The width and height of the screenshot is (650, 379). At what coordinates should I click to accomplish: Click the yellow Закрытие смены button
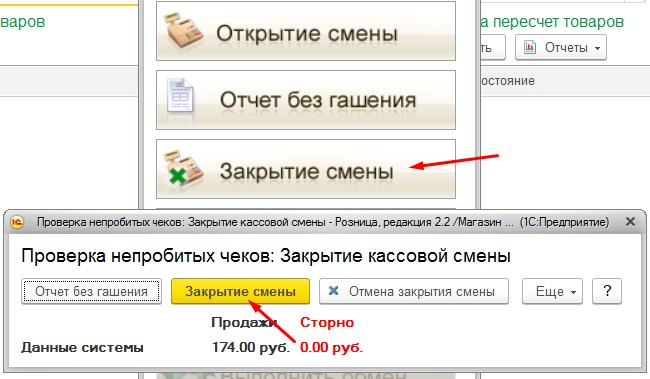pyautogui.click(x=240, y=291)
